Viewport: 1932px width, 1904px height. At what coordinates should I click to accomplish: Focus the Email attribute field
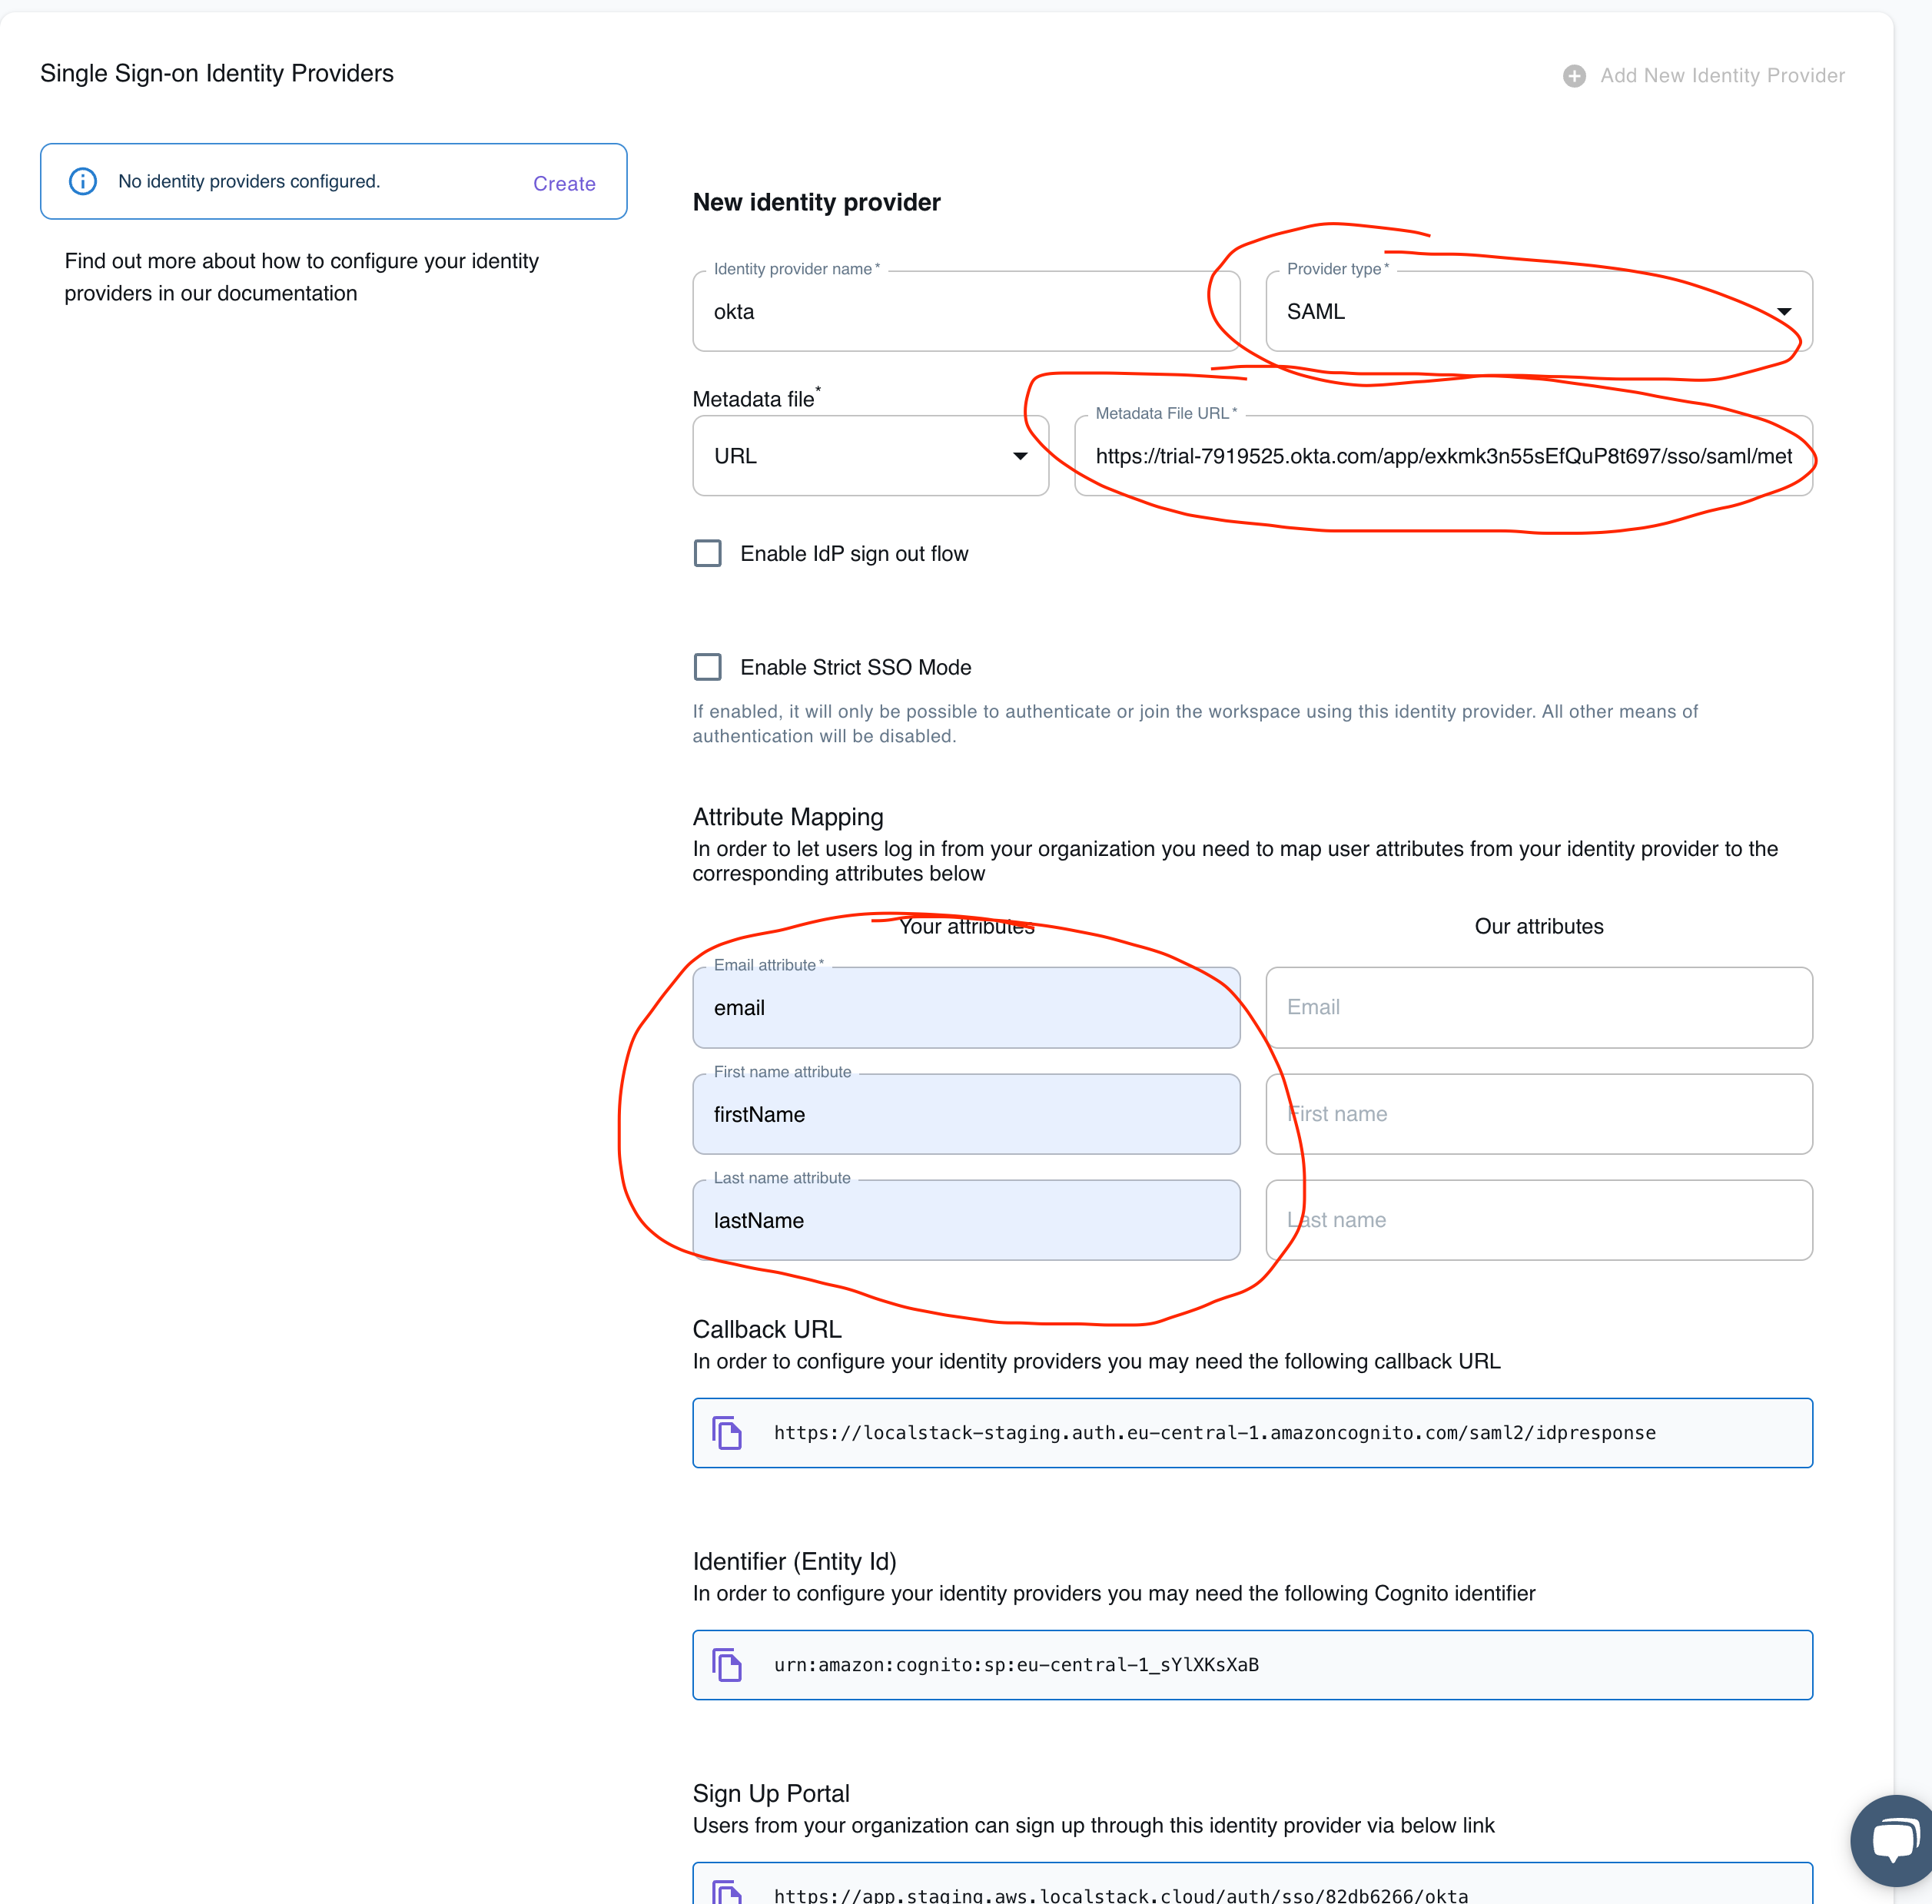(x=965, y=1007)
